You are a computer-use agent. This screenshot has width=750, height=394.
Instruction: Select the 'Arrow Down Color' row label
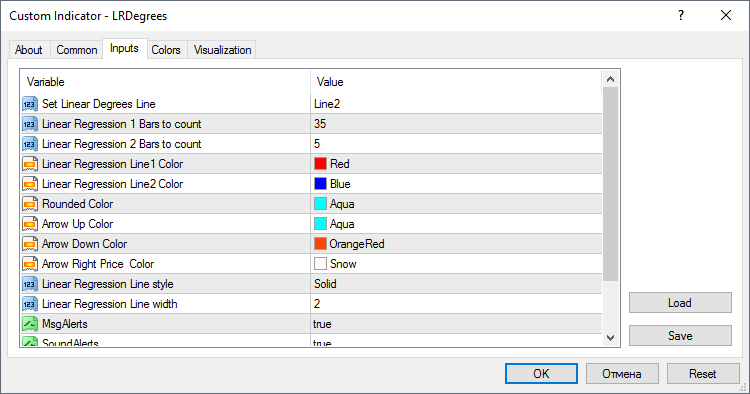(x=85, y=244)
